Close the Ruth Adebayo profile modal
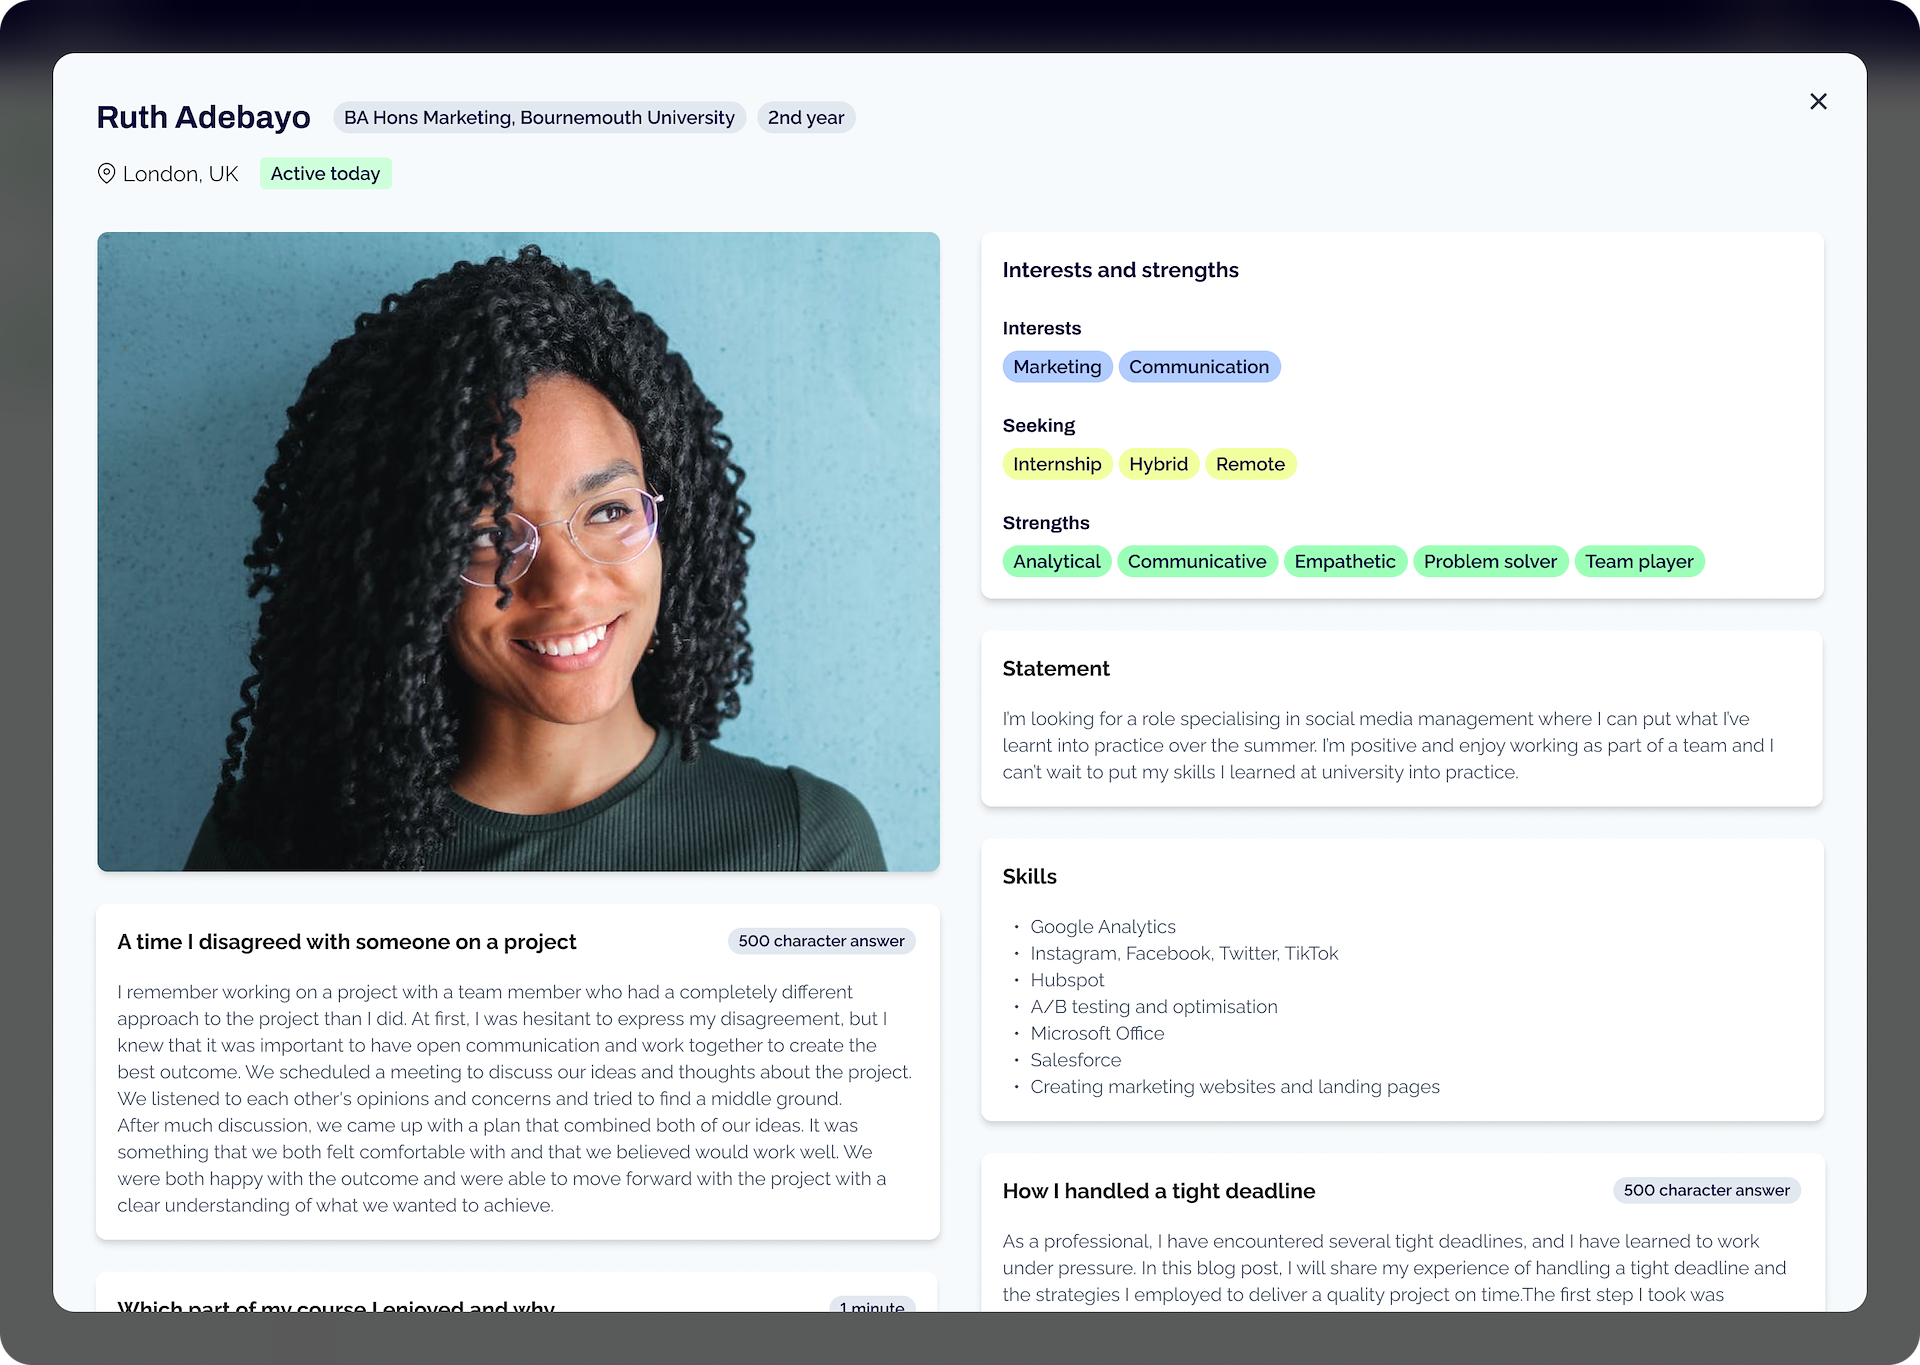The image size is (1920, 1365). 1818,102
